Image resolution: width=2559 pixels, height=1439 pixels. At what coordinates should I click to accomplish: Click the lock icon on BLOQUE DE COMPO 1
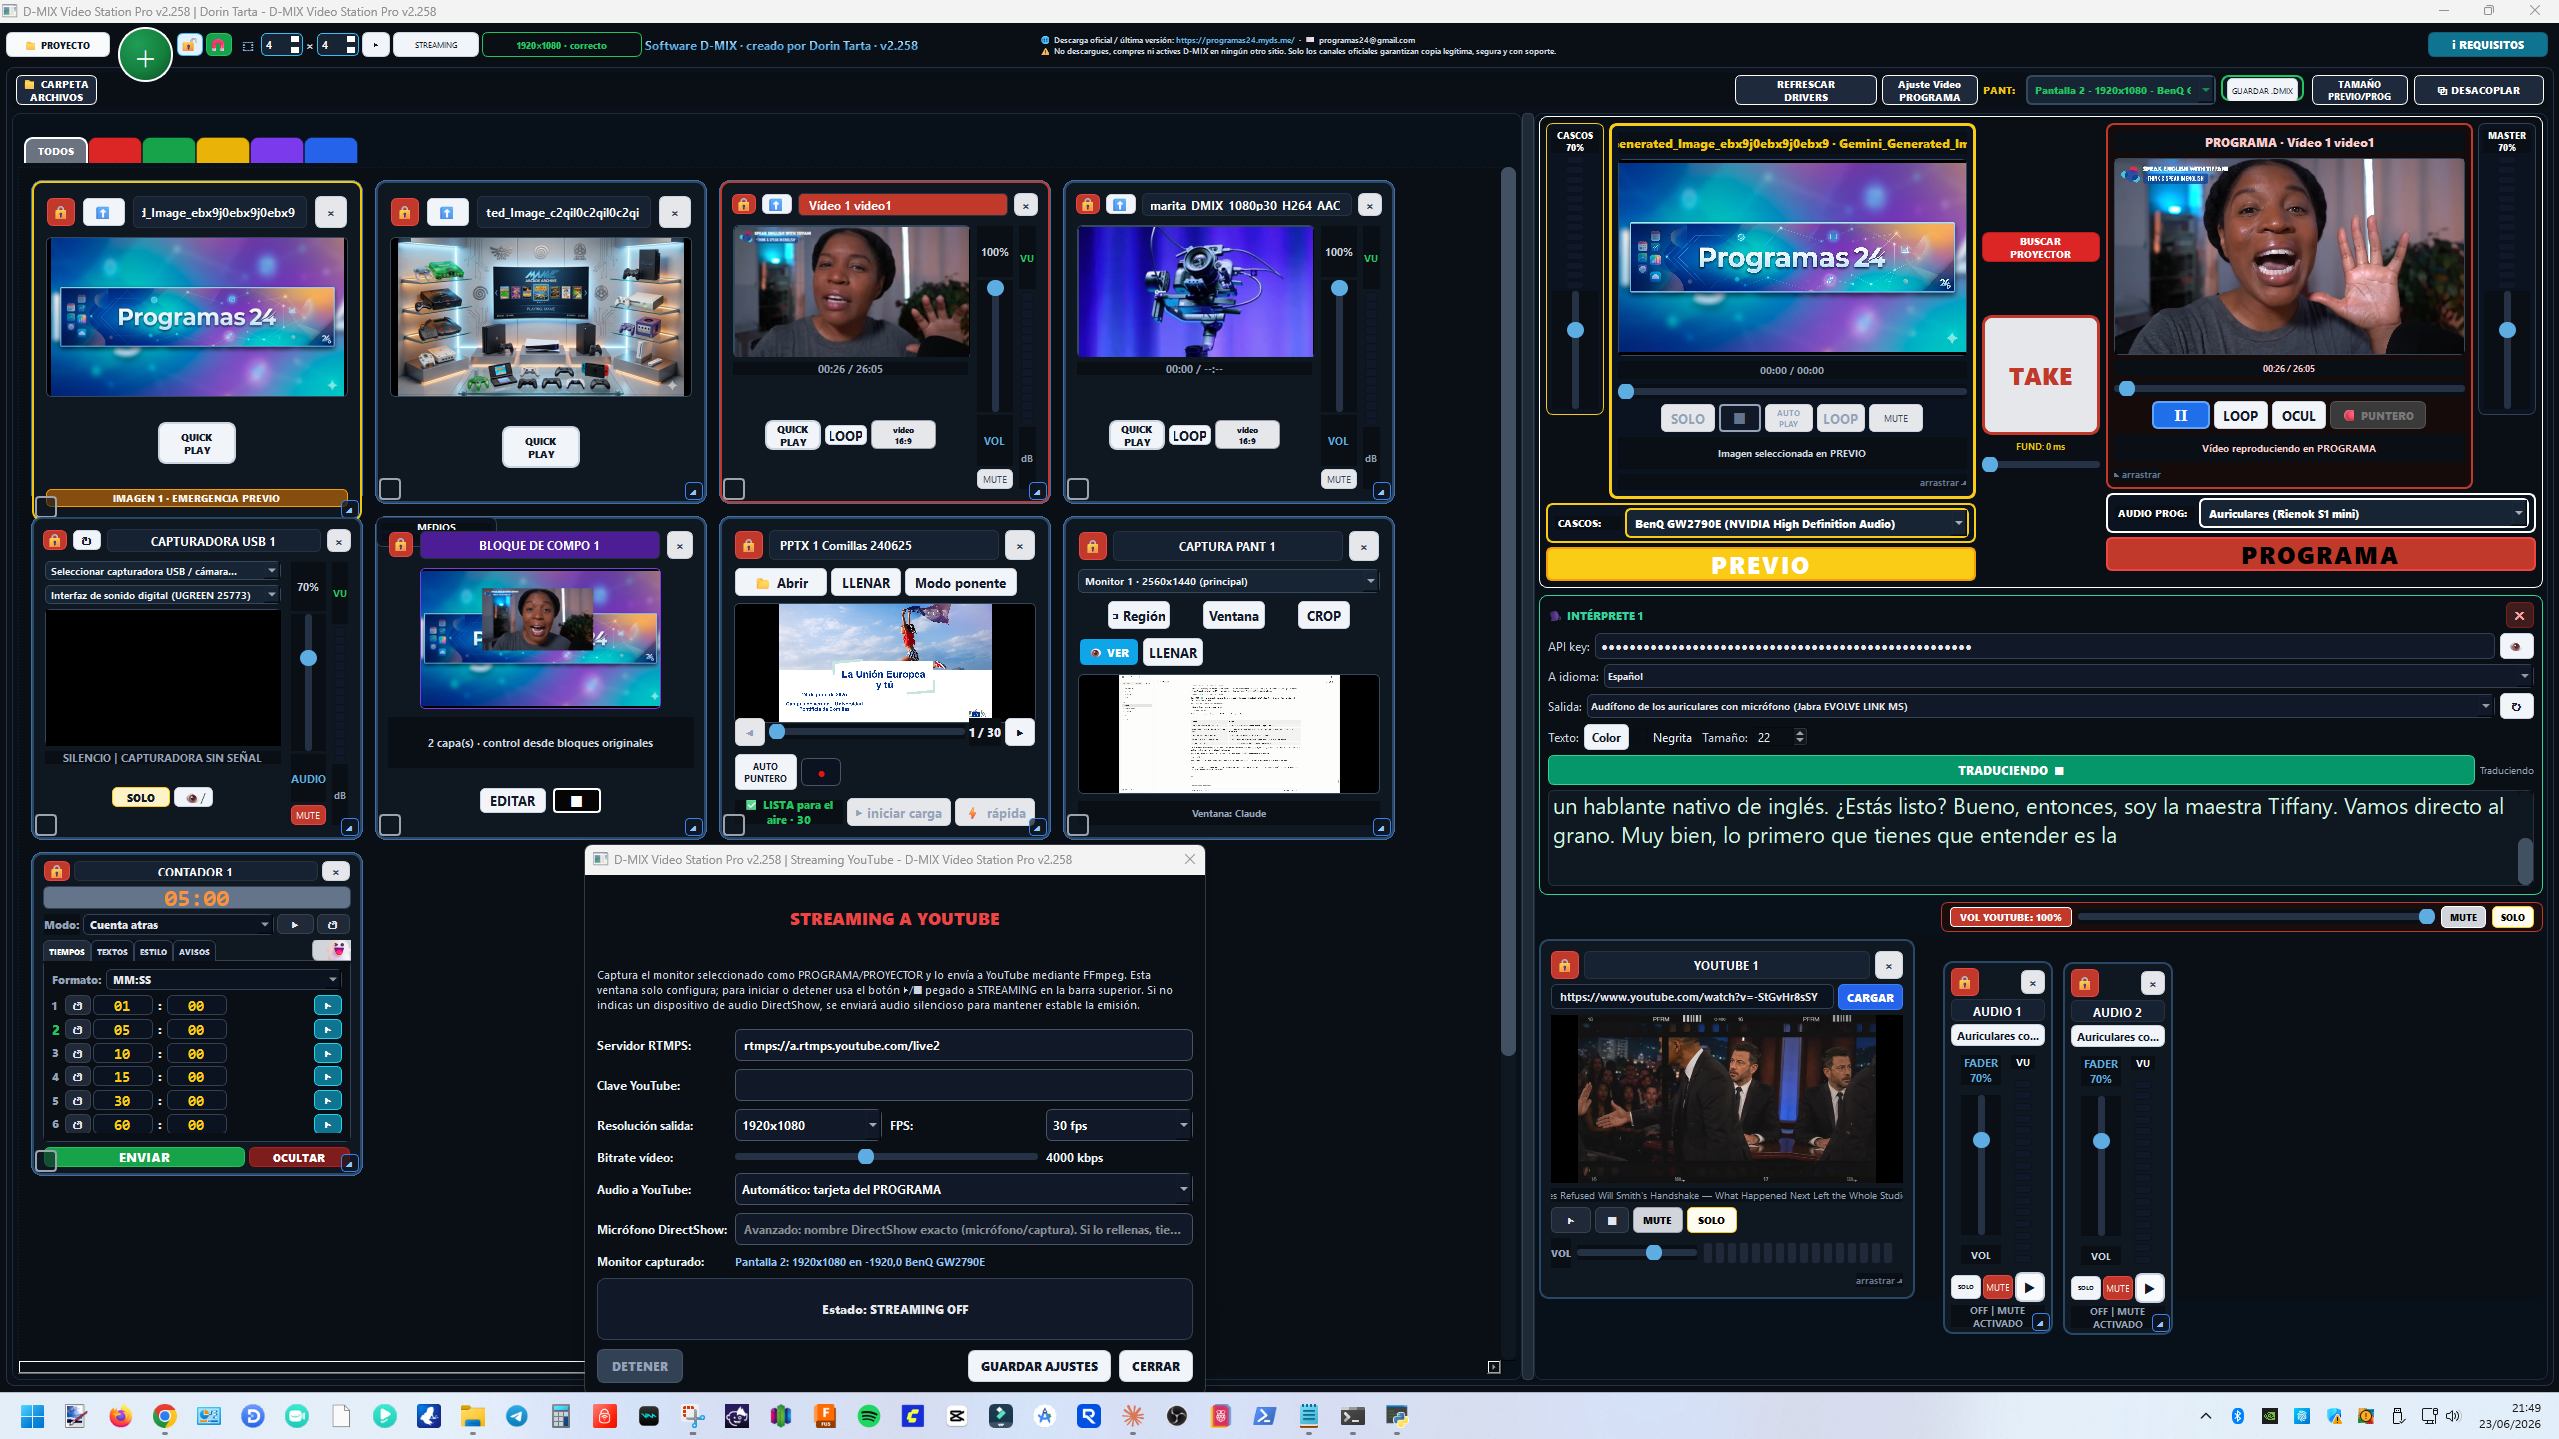pos(400,545)
